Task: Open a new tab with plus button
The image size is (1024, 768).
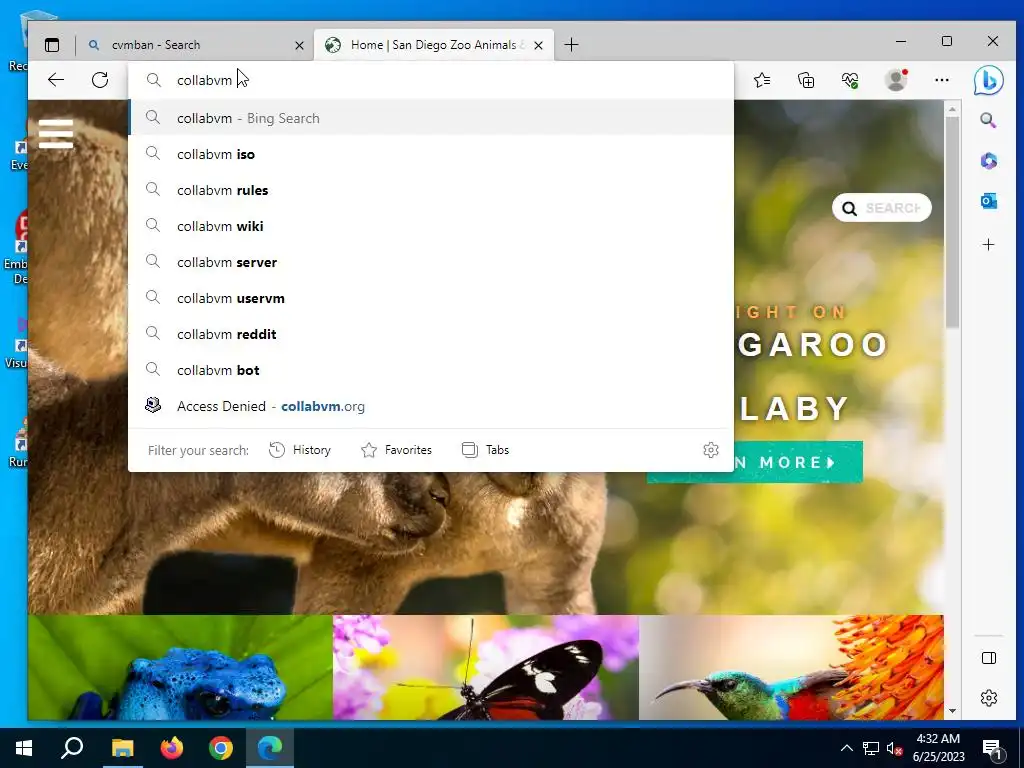Action: click(571, 44)
